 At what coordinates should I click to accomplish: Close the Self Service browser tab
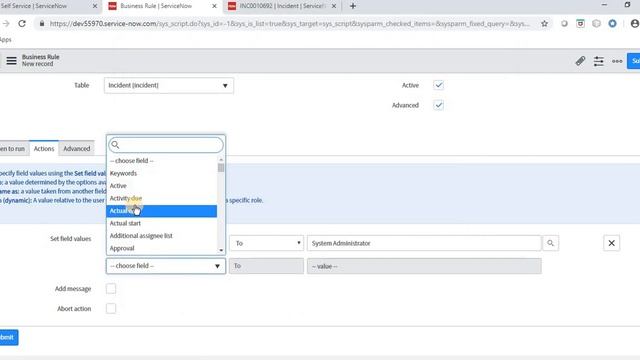click(x=95, y=6)
